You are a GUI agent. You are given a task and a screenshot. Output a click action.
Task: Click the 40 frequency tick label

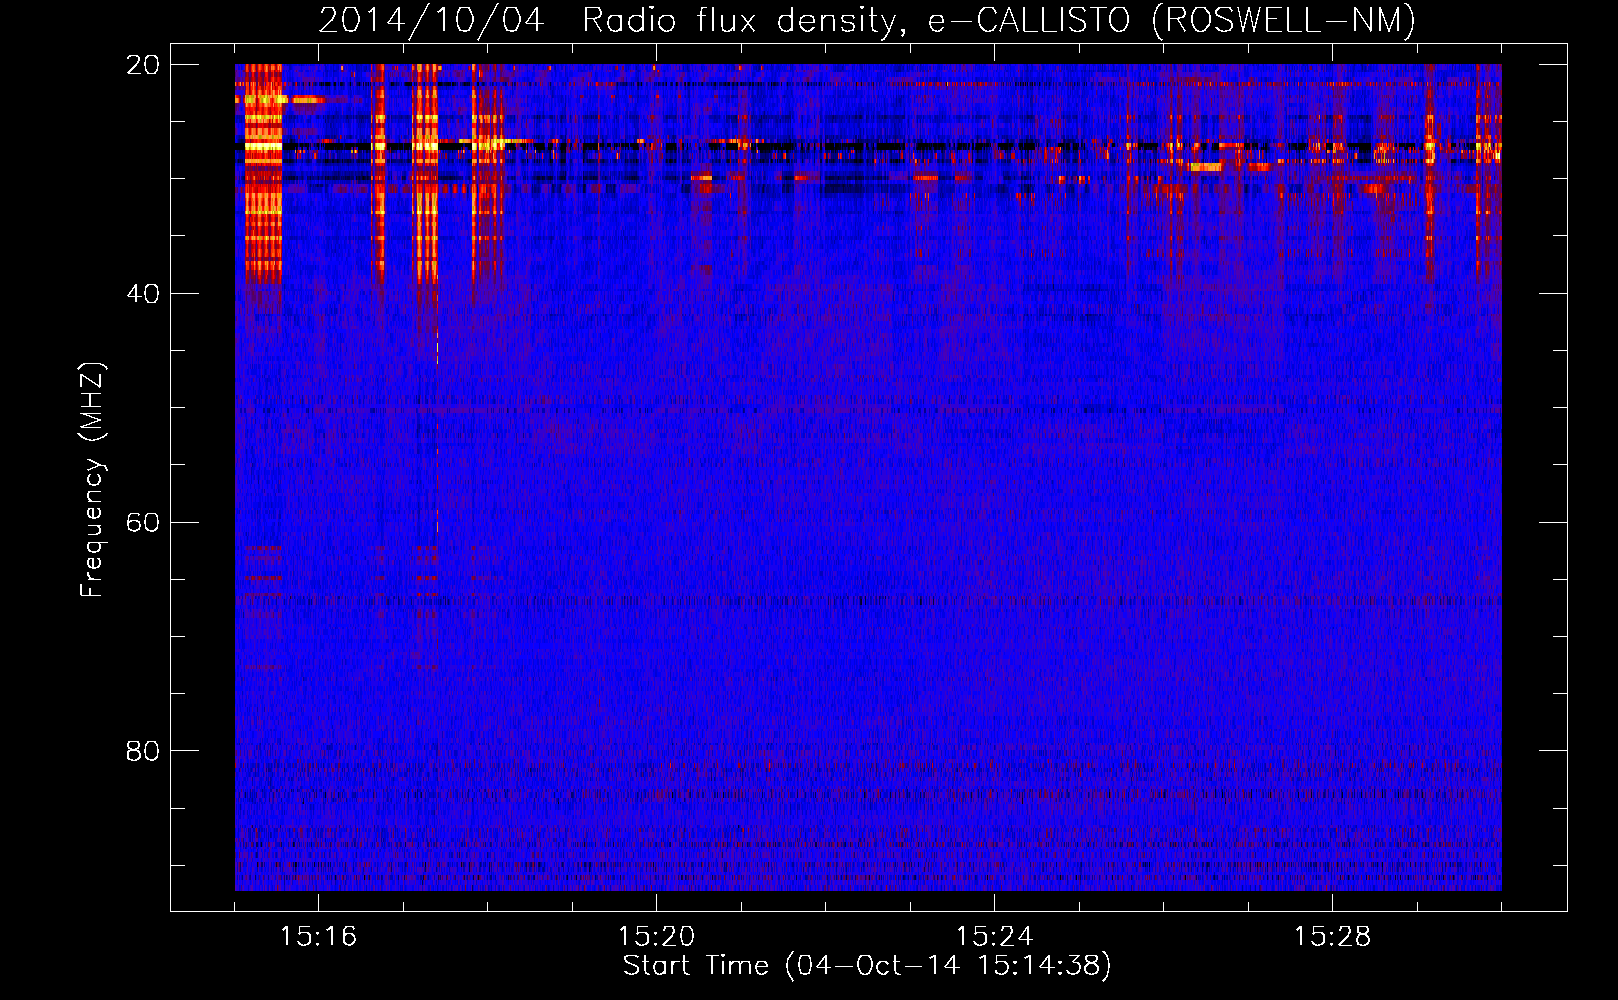(143, 294)
